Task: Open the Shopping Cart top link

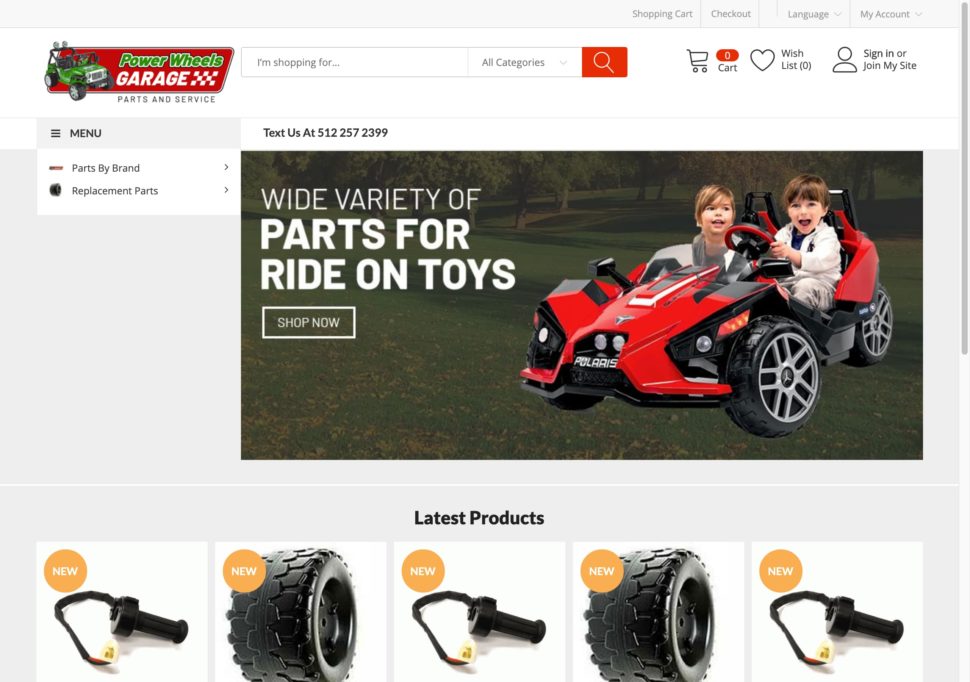Action: point(662,14)
